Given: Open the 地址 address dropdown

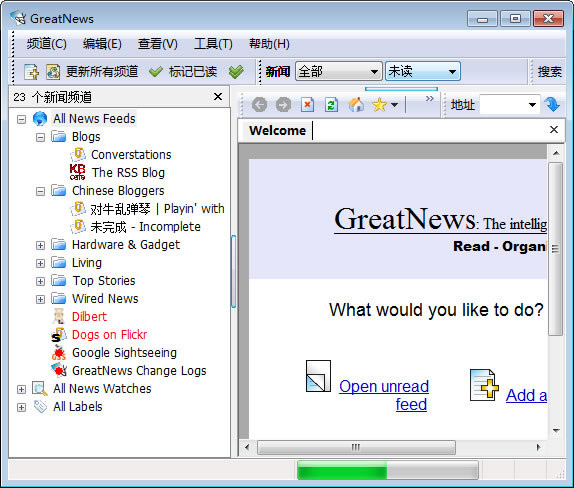Looking at the screenshot, I should coord(532,105).
